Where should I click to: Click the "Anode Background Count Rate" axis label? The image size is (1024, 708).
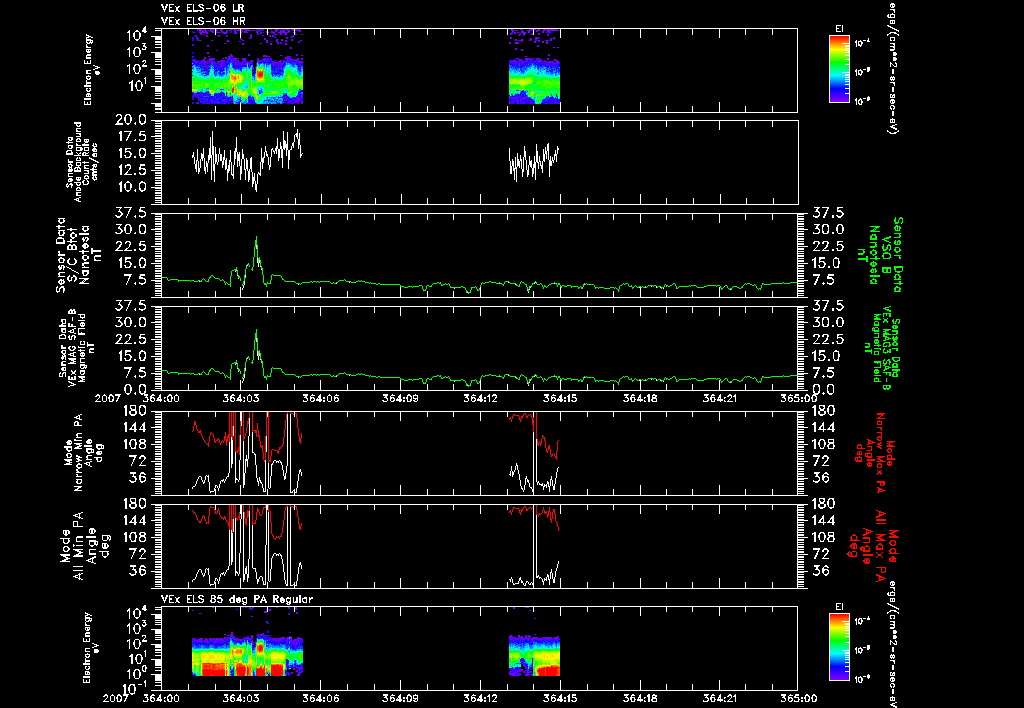82,161
